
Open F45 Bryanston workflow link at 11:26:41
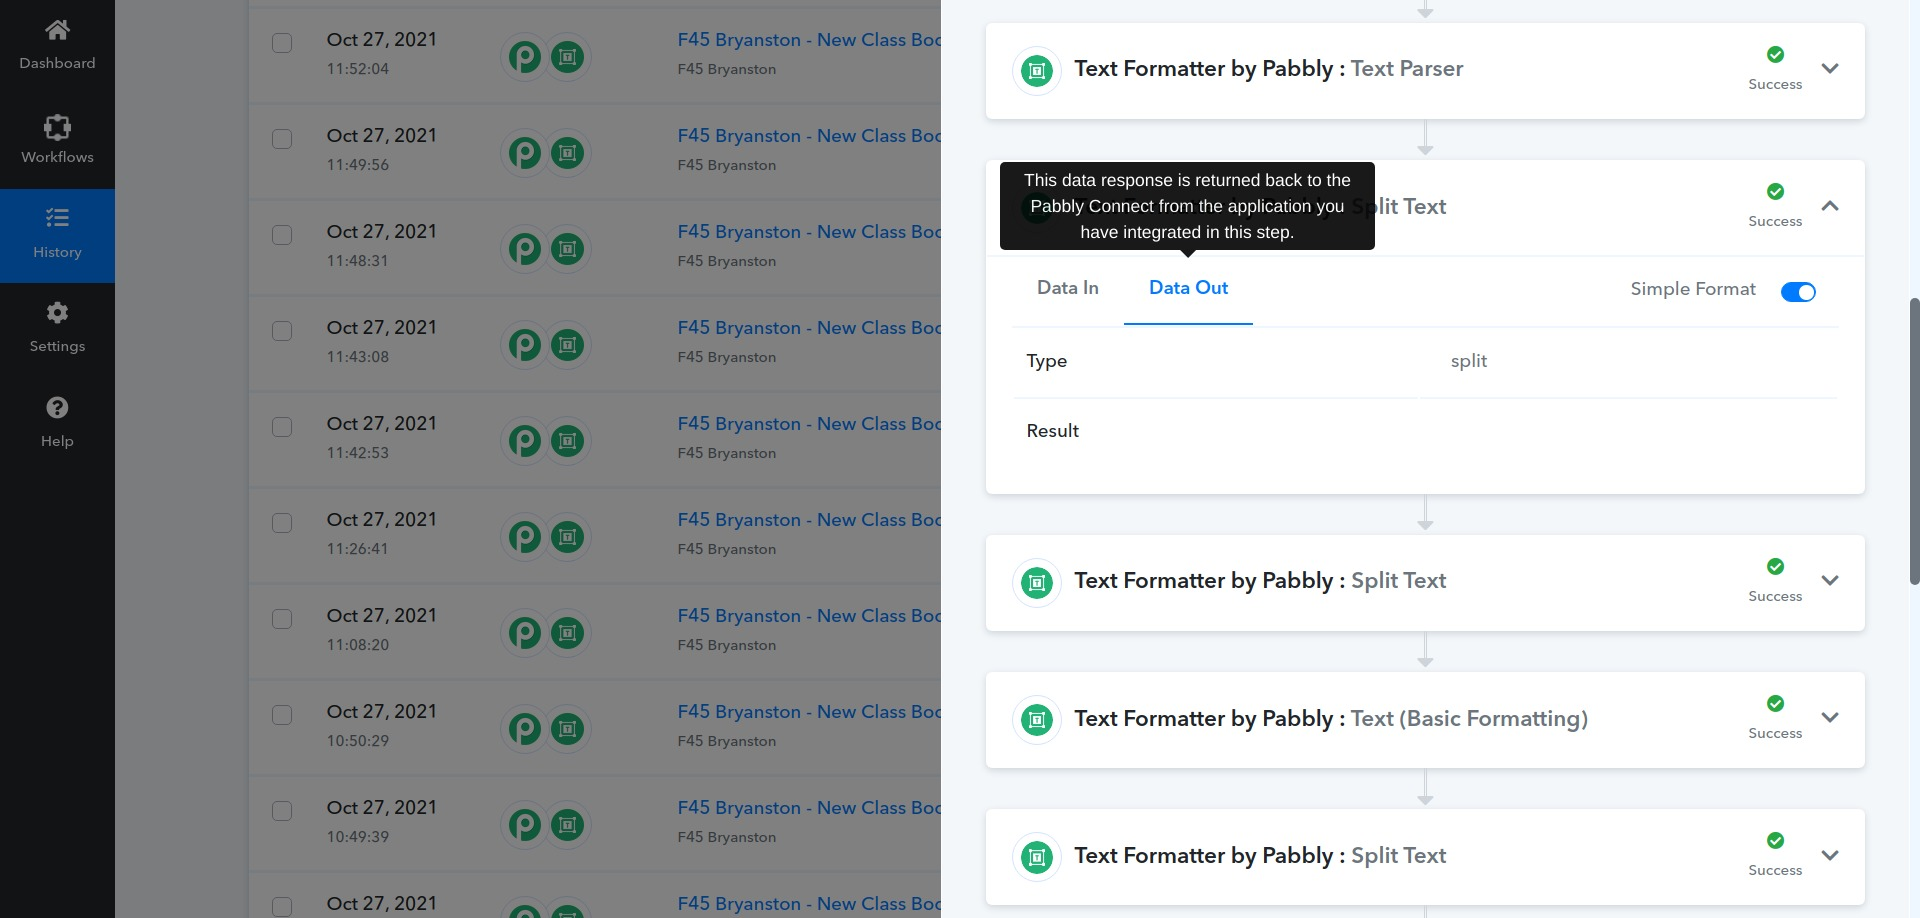[809, 520]
